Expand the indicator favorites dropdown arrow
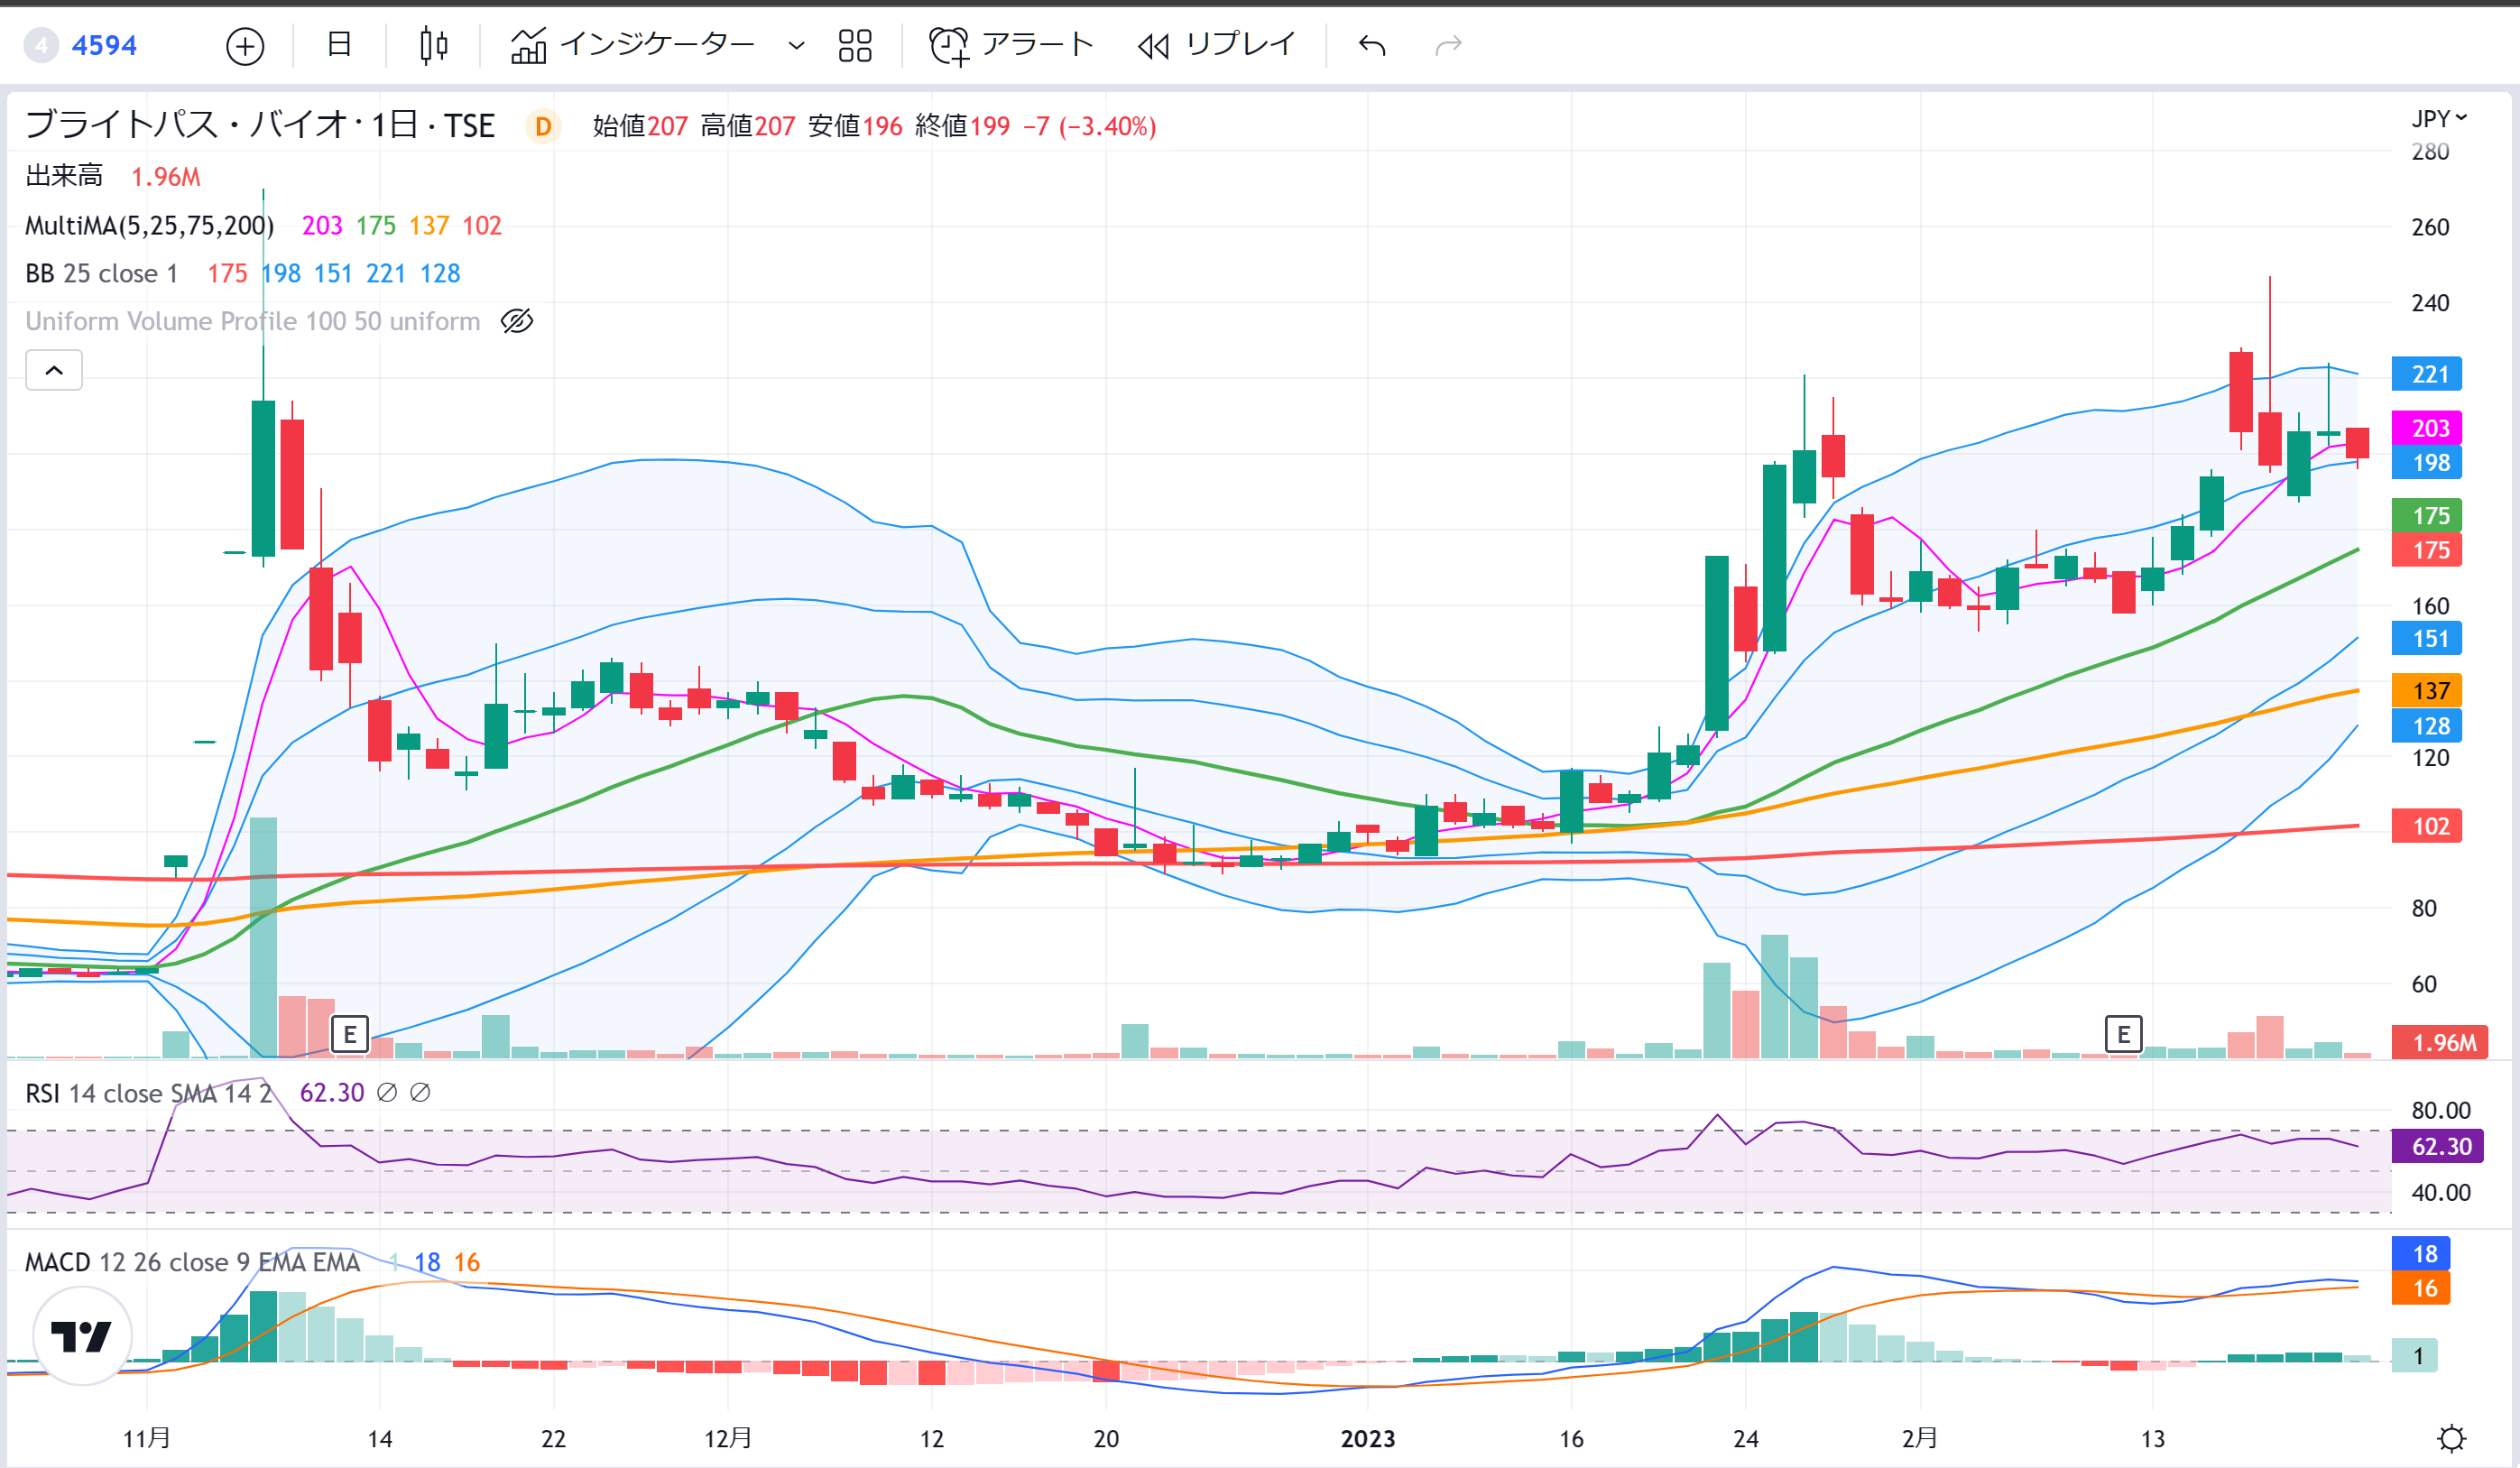 [x=796, y=46]
